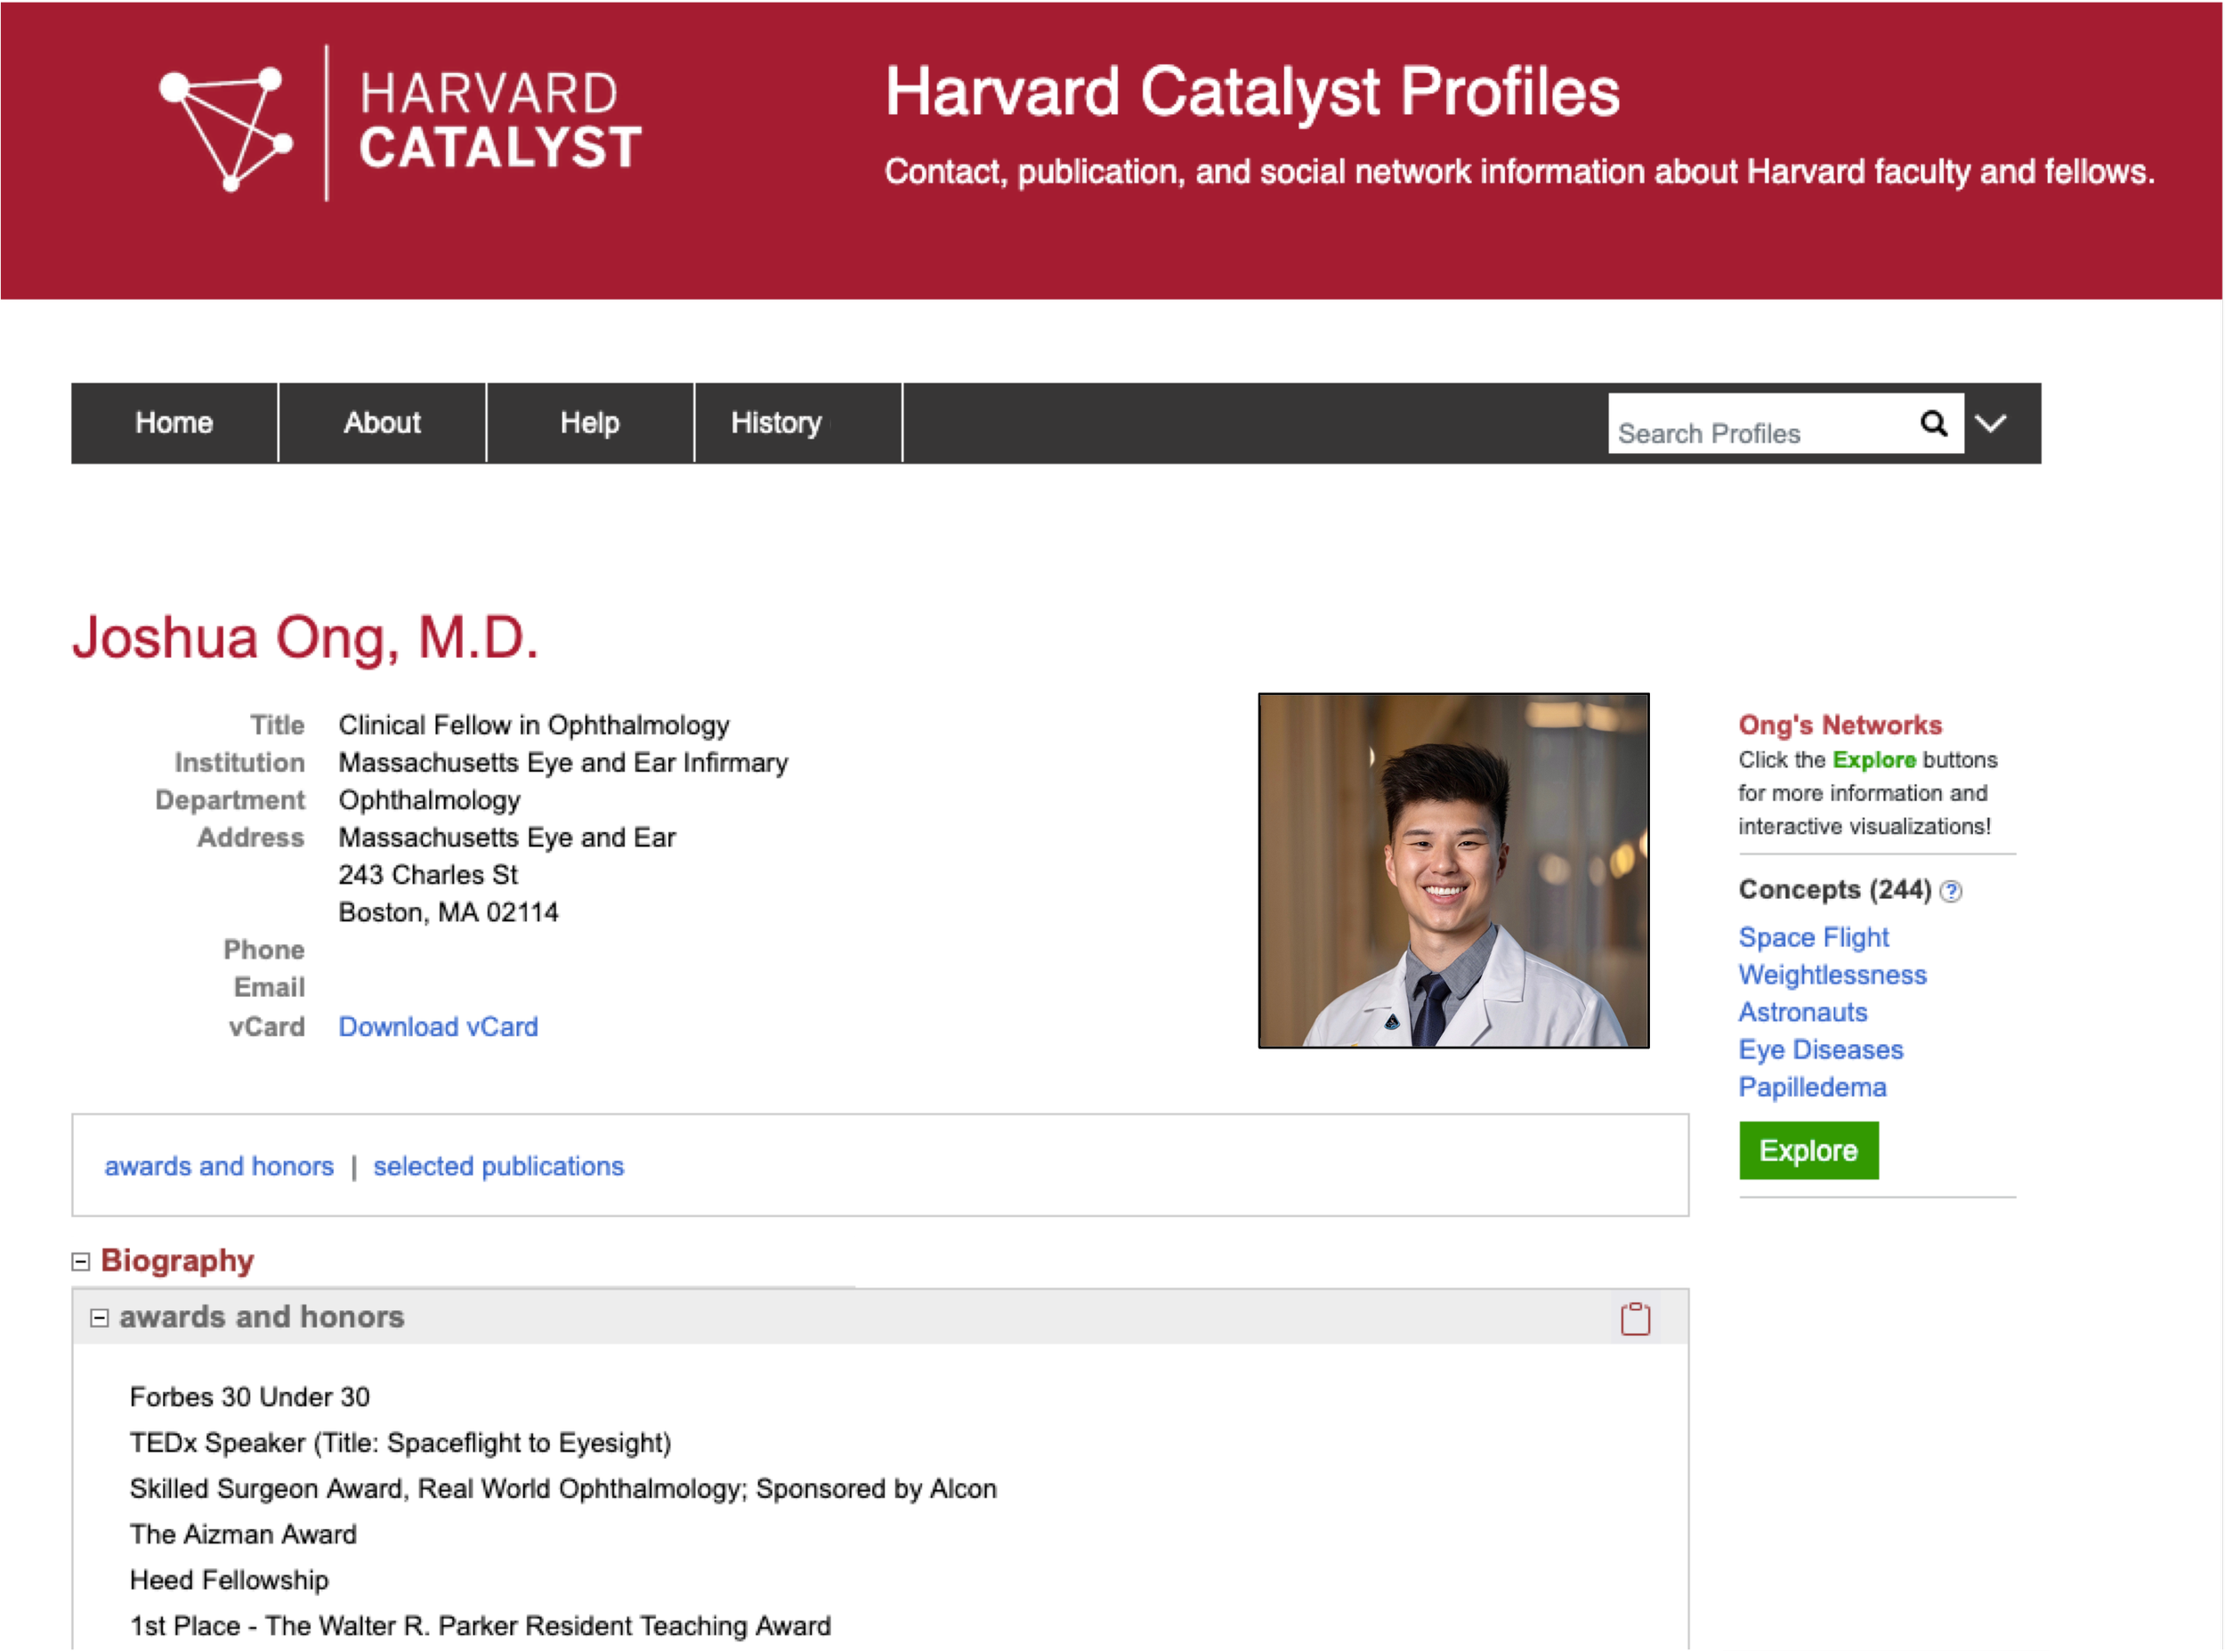Click the 243 Charles St address line

tap(428, 875)
